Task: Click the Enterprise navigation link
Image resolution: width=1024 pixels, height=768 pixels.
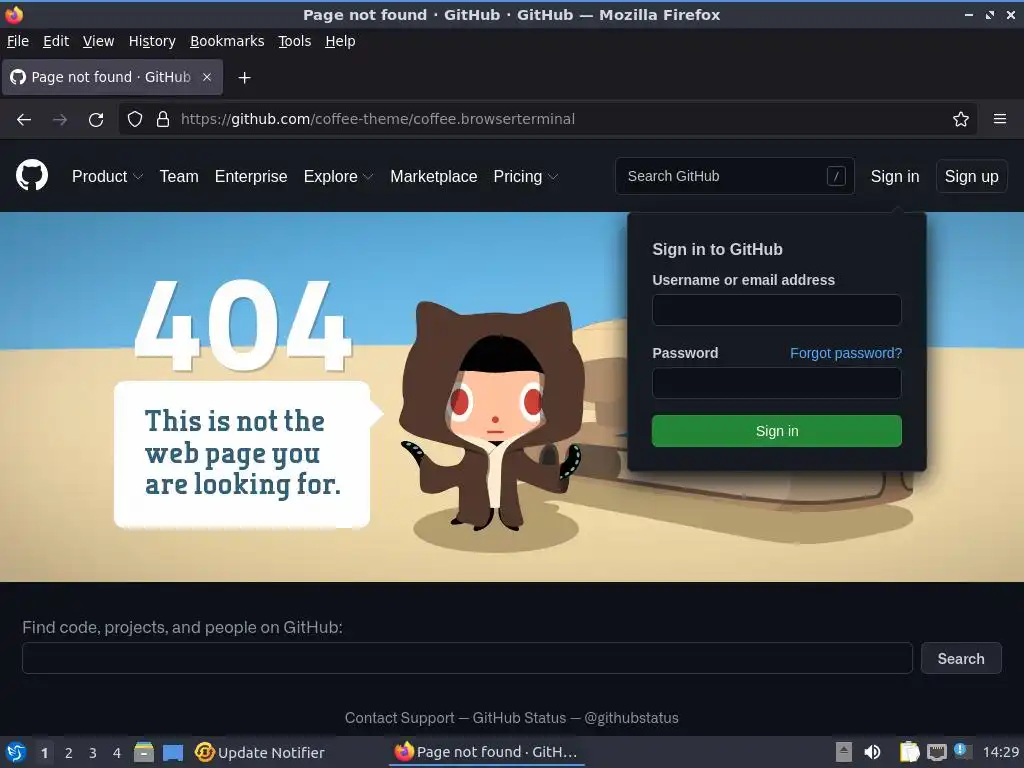Action: [251, 176]
